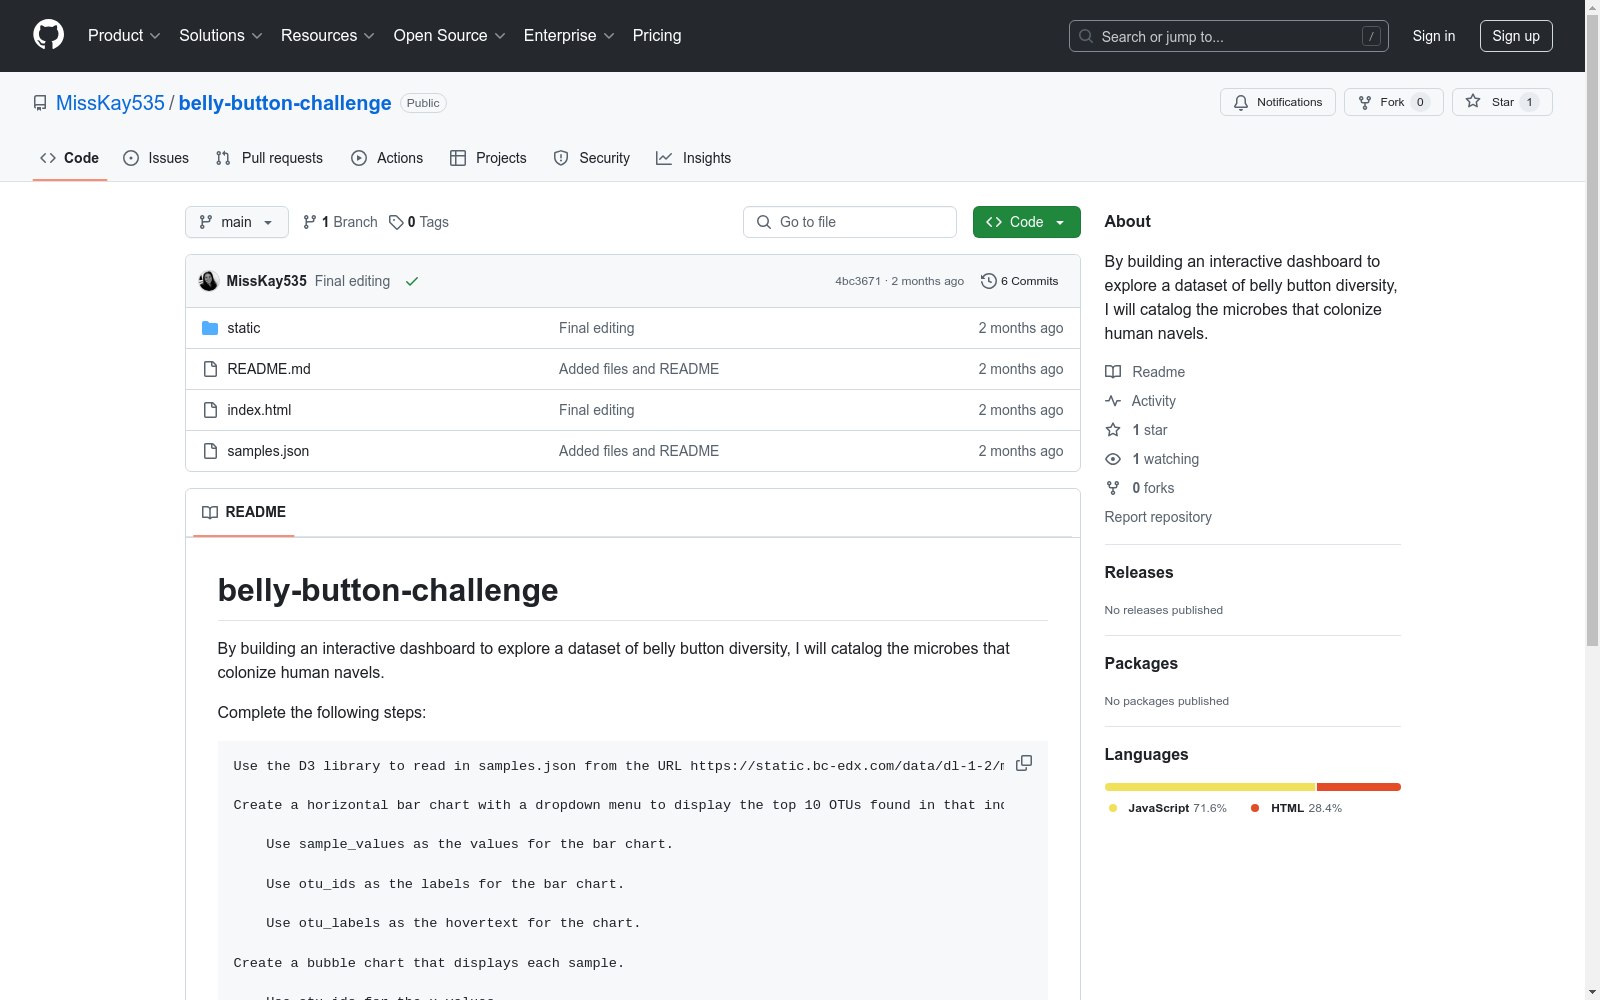Click the Sign up button
Screen dimensions: 1600x1000
coord(1516,36)
